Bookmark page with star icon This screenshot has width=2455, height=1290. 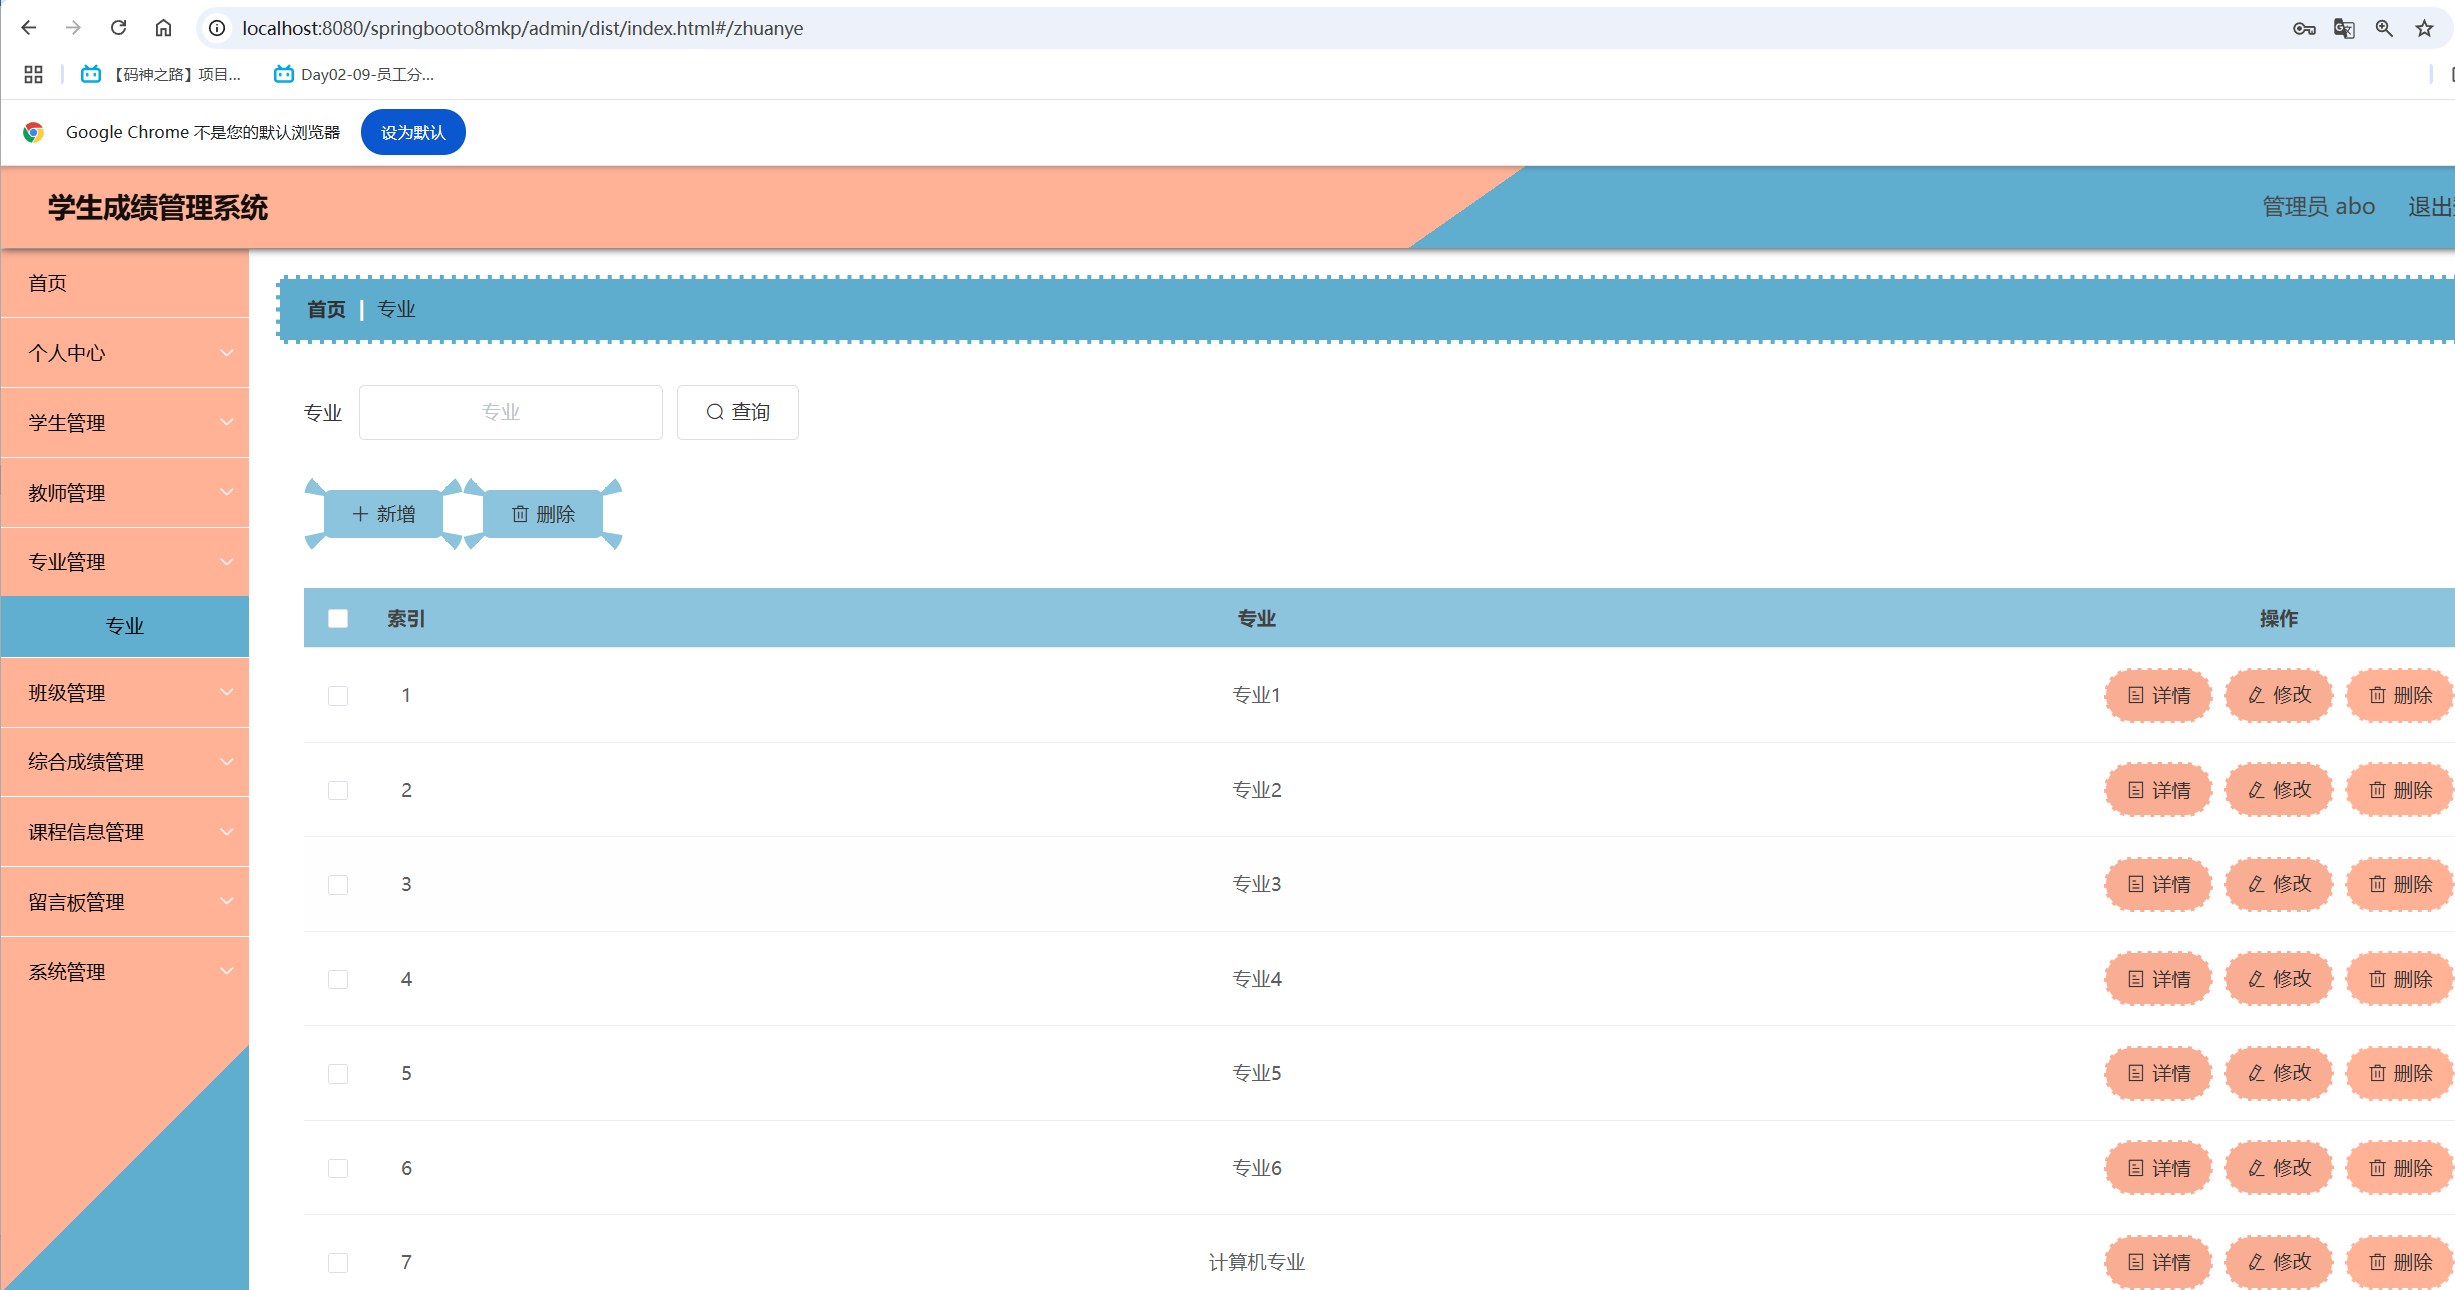pyautogui.click(x=2424, y=28)
